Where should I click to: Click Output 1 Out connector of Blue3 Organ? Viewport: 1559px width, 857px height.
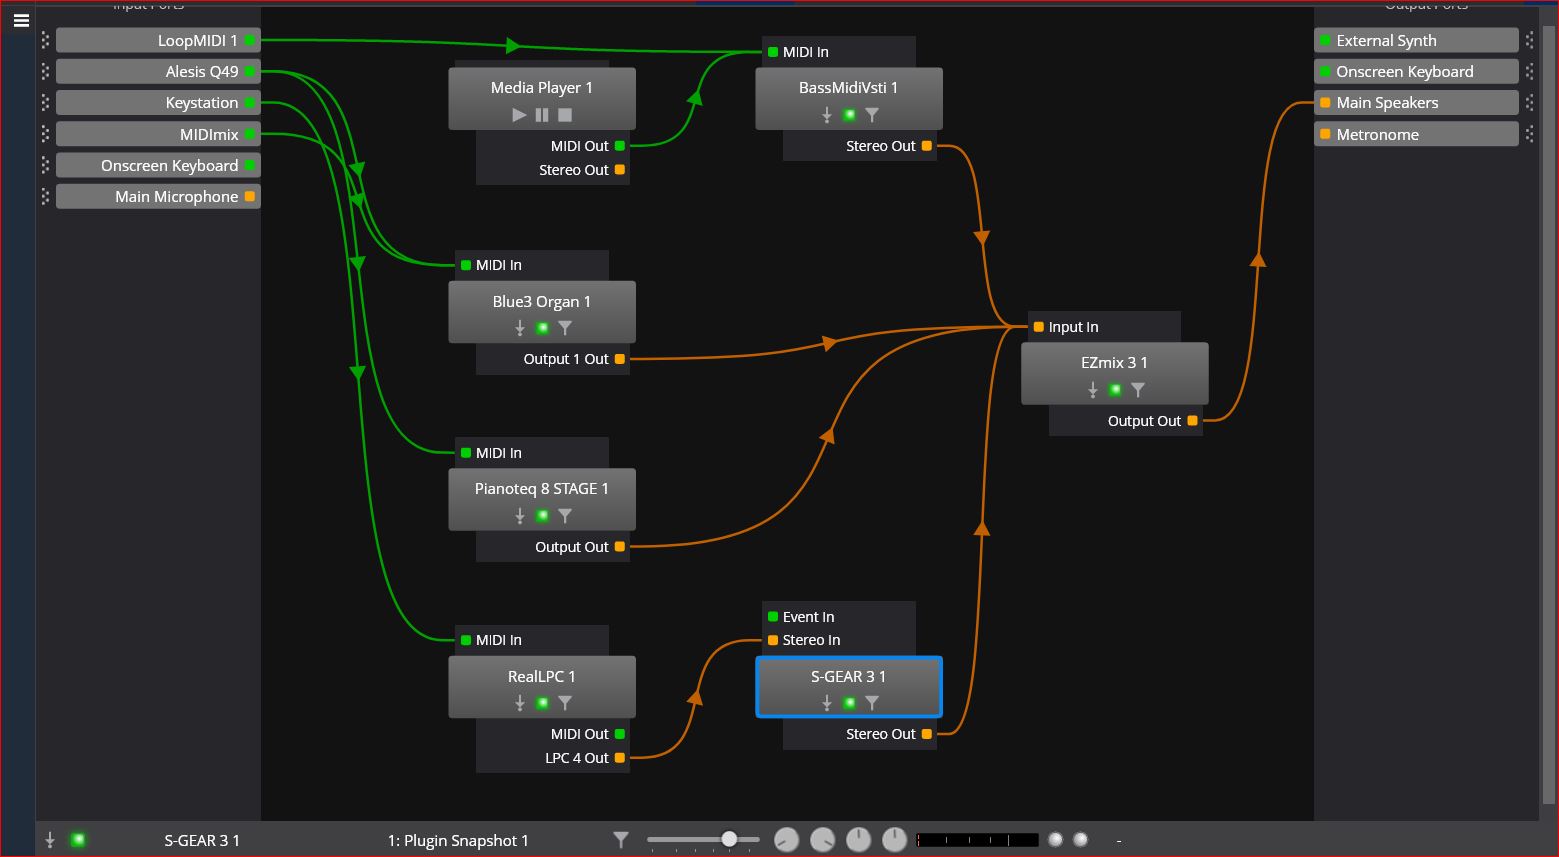(x=620, y=359)
